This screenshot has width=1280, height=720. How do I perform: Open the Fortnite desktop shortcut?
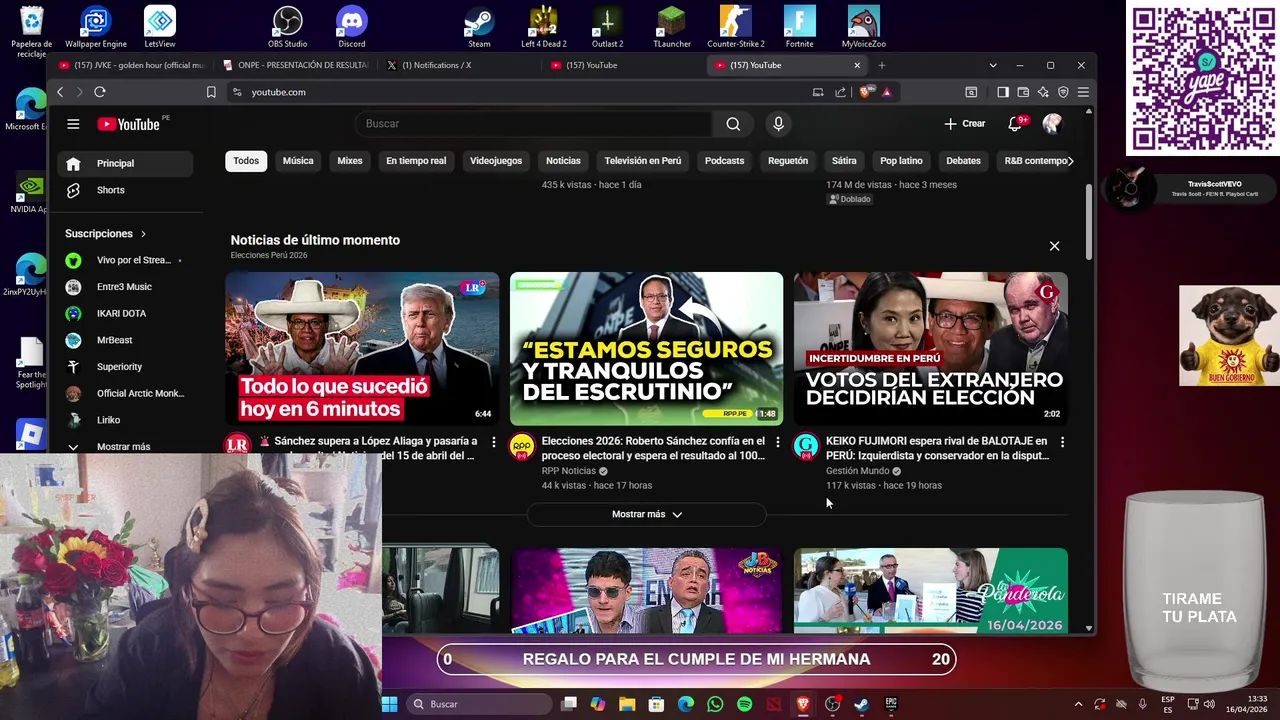point(800,26)
